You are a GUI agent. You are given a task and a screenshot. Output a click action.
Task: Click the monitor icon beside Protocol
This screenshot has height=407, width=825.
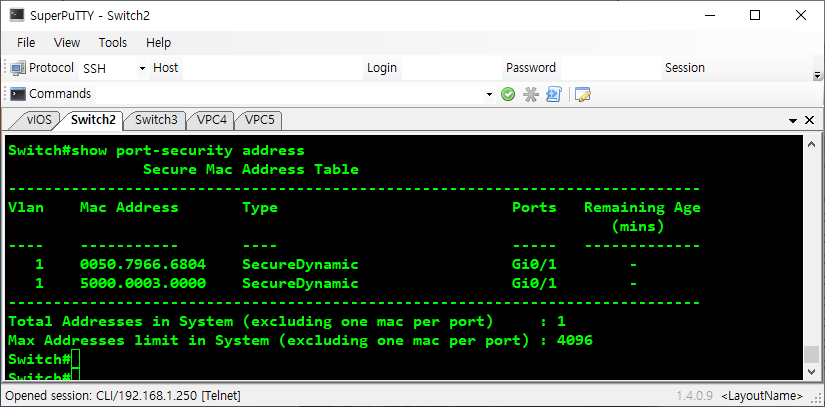coord(18,68)
